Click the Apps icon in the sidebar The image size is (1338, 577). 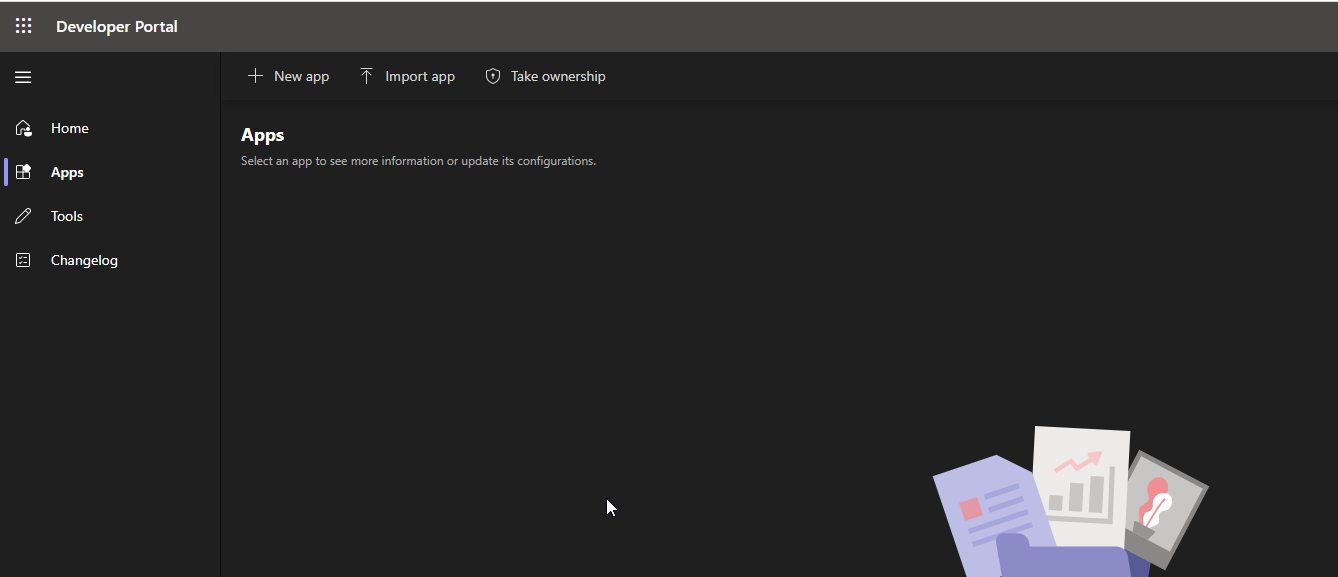[22, 171]
